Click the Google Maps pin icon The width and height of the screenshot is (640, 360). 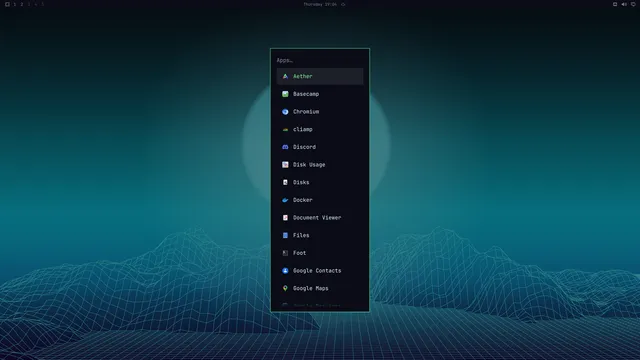tap(285, 288)
